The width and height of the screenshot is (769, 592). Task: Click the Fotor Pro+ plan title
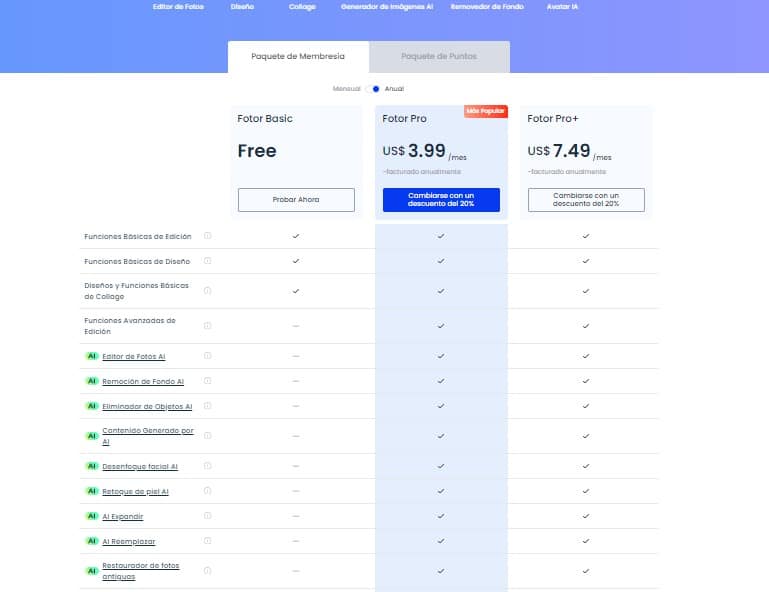(553, 119)
